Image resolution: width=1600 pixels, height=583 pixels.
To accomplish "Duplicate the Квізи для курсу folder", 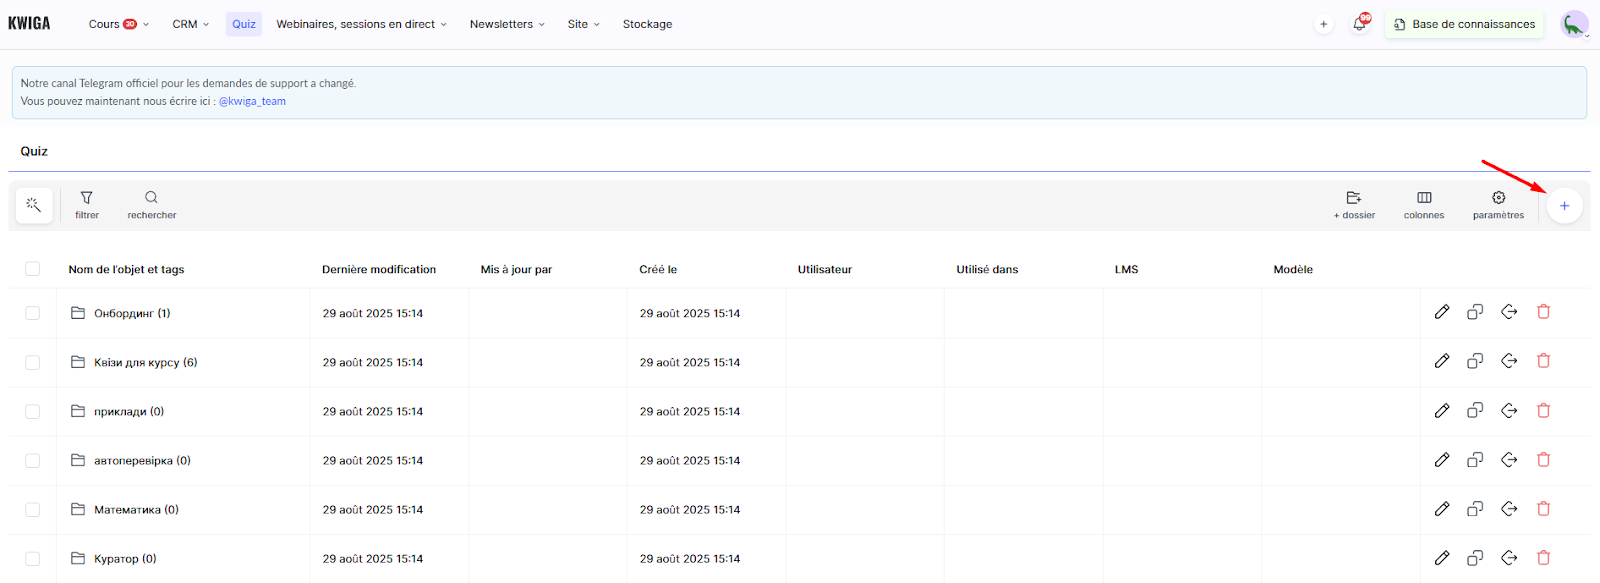I will click(x=1475, y=361).
